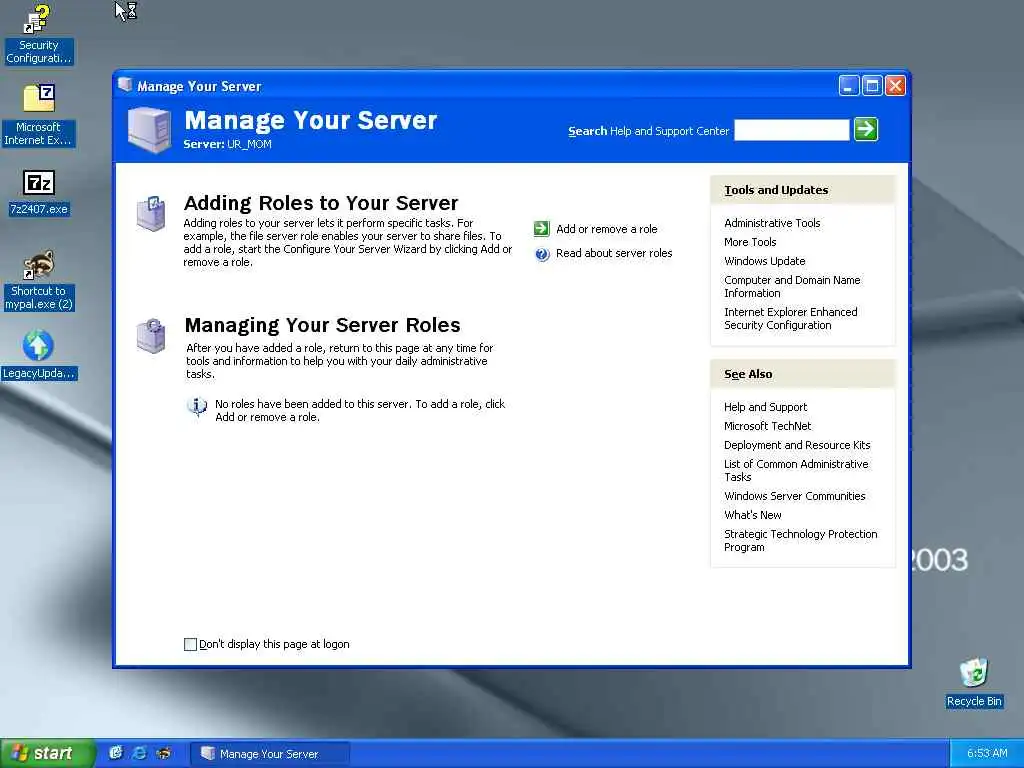Open Deployment and Resource Kits link
Image resolution: width=1024 pixels, height=768 pixels.
tap(797, 445)
